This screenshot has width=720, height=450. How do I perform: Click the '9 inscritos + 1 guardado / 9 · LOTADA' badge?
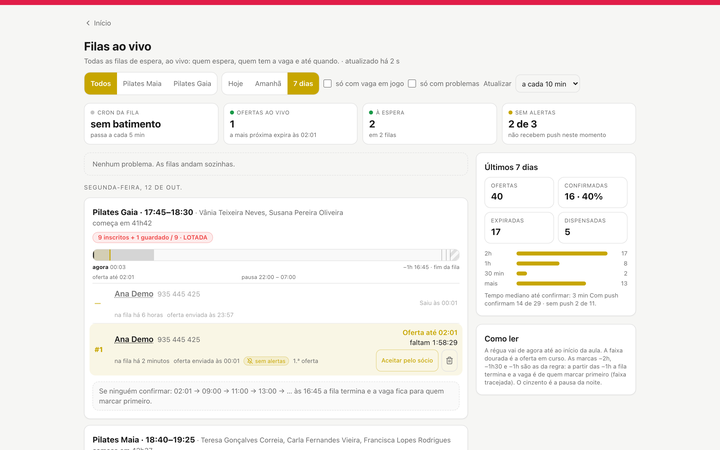pyautogui.click(x=152, y=237)
